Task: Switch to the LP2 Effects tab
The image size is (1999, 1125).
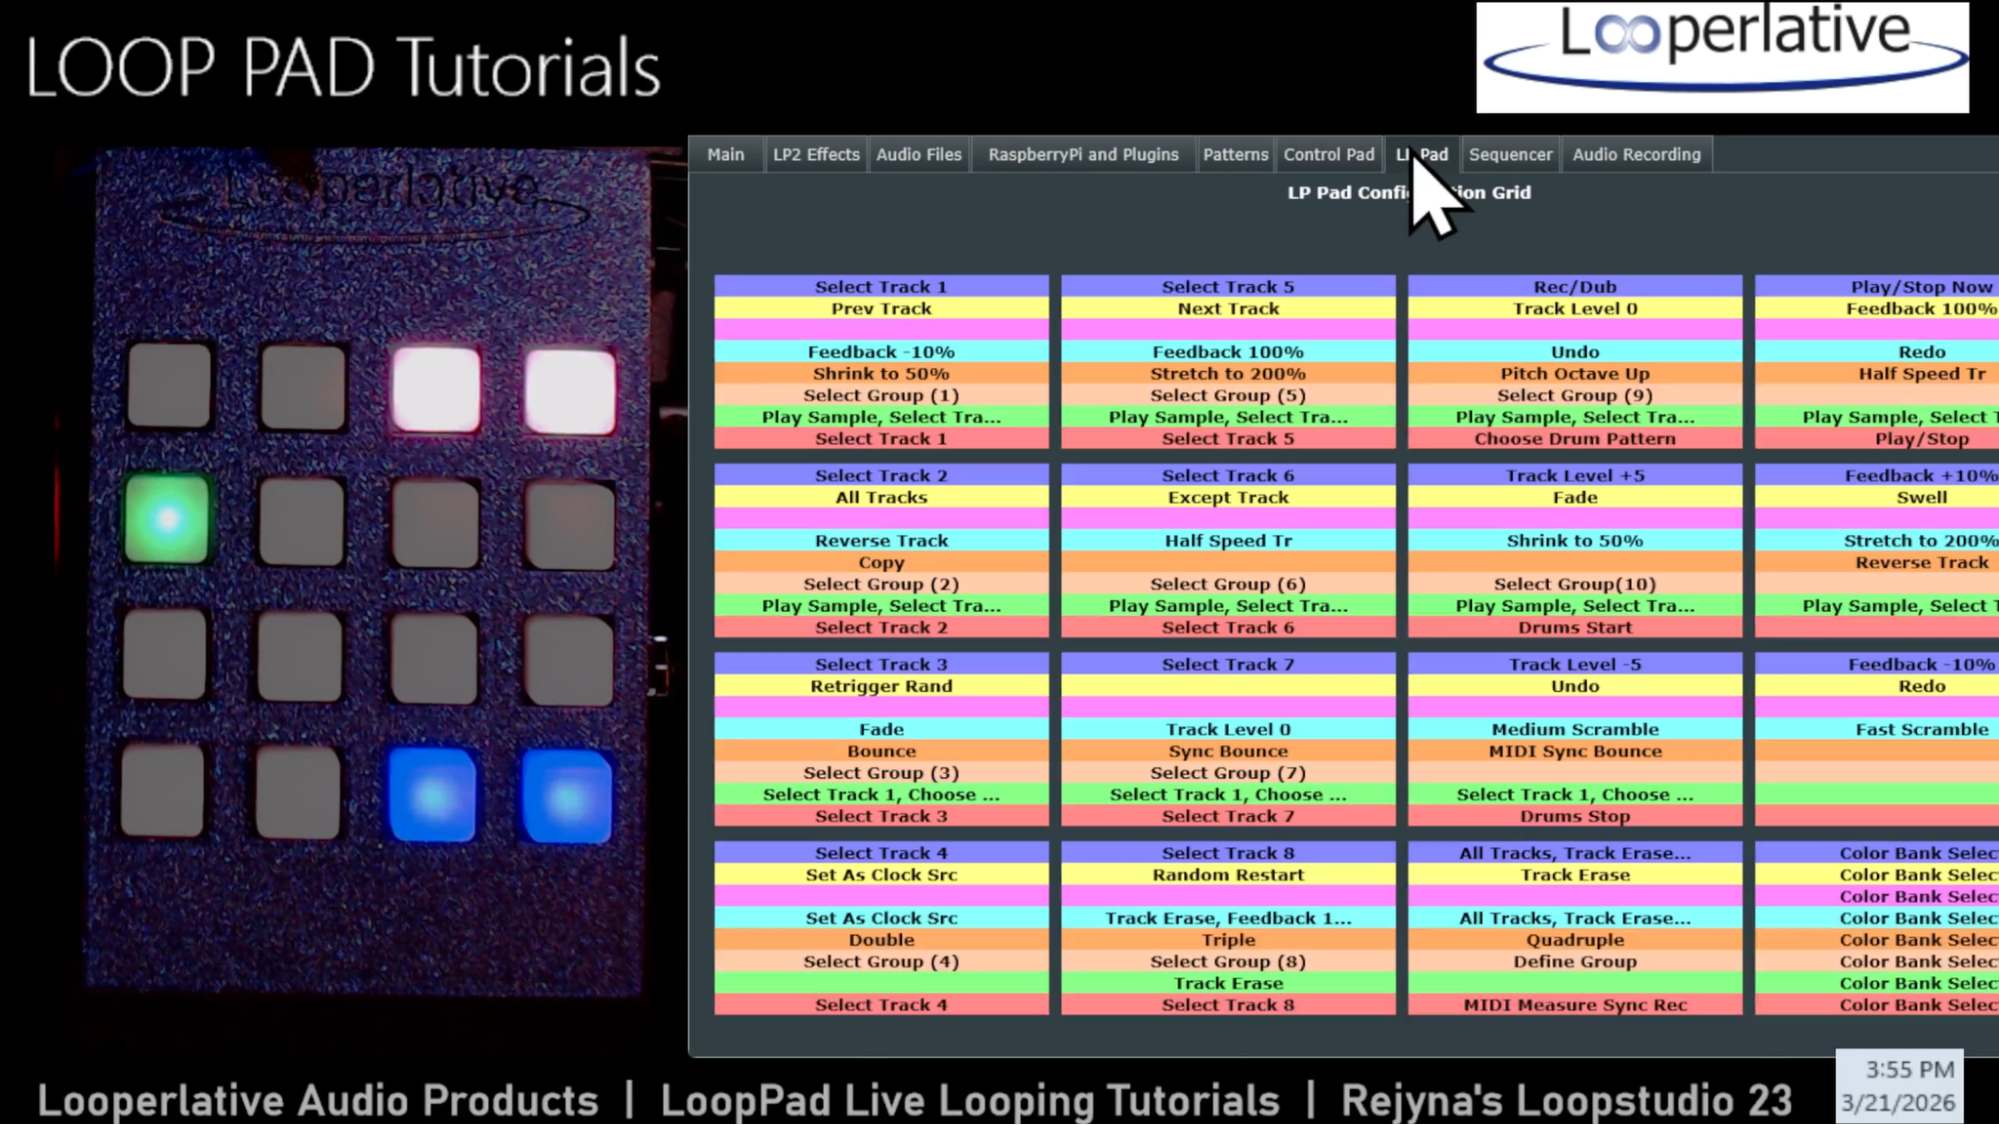Action: coord(816,155)
